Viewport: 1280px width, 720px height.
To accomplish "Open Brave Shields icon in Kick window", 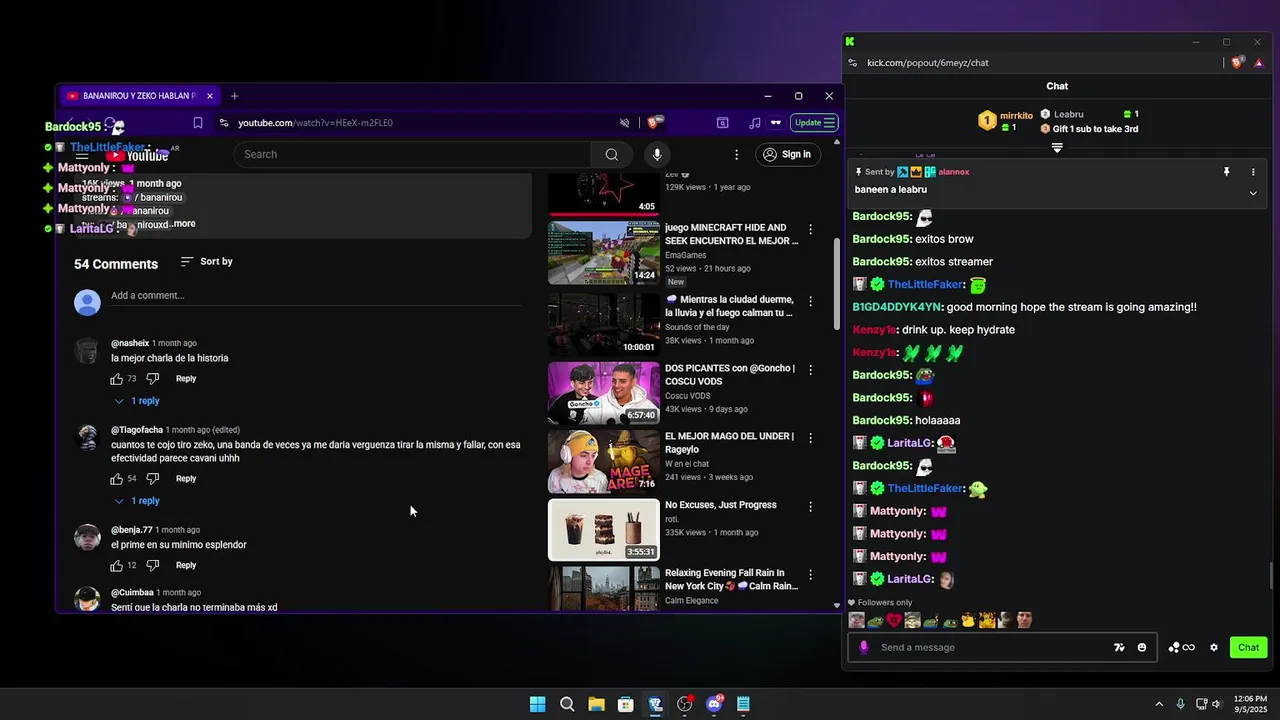I will click(x=1237, y=62).
